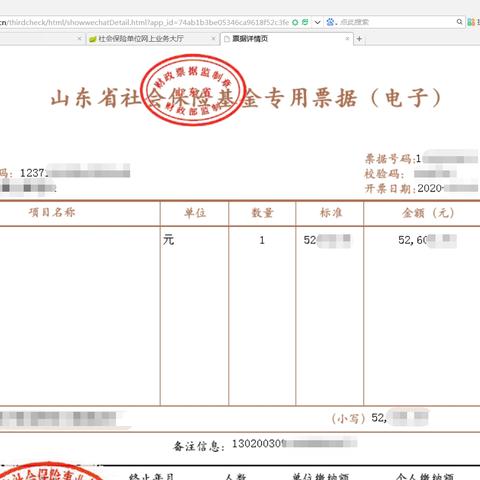Image resolution: width=480 pixels, height=480 pixels.
Task: Click the 金额（元） column header
Action: [428, 213]
